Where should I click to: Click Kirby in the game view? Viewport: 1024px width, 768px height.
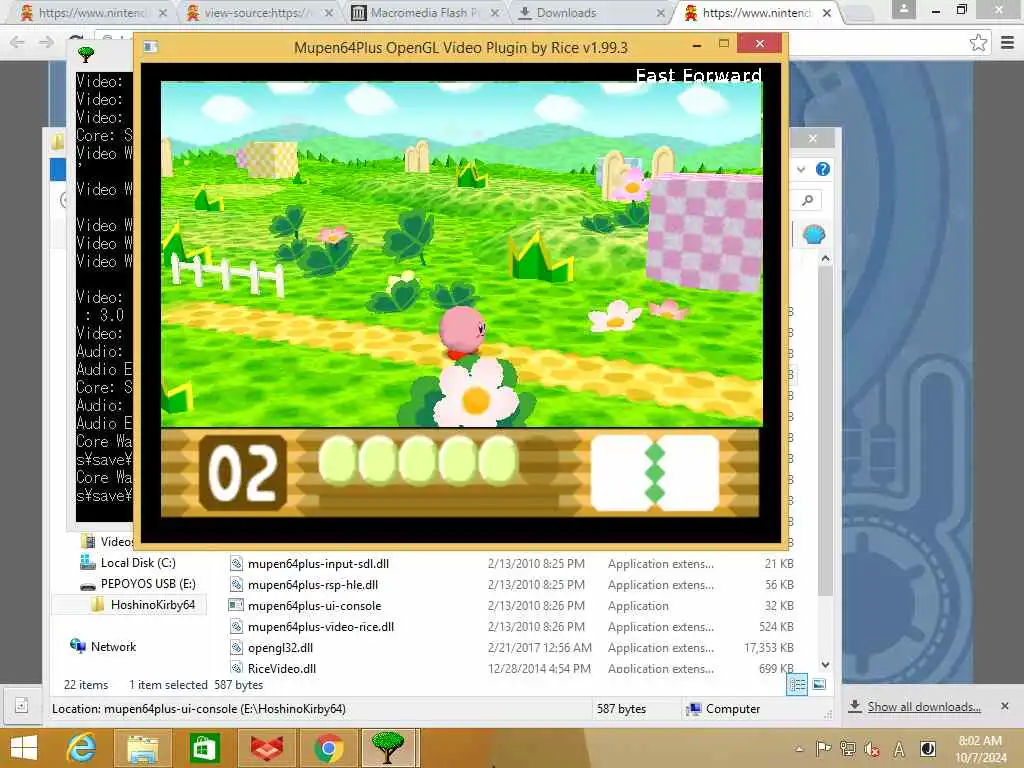[462, 331]
